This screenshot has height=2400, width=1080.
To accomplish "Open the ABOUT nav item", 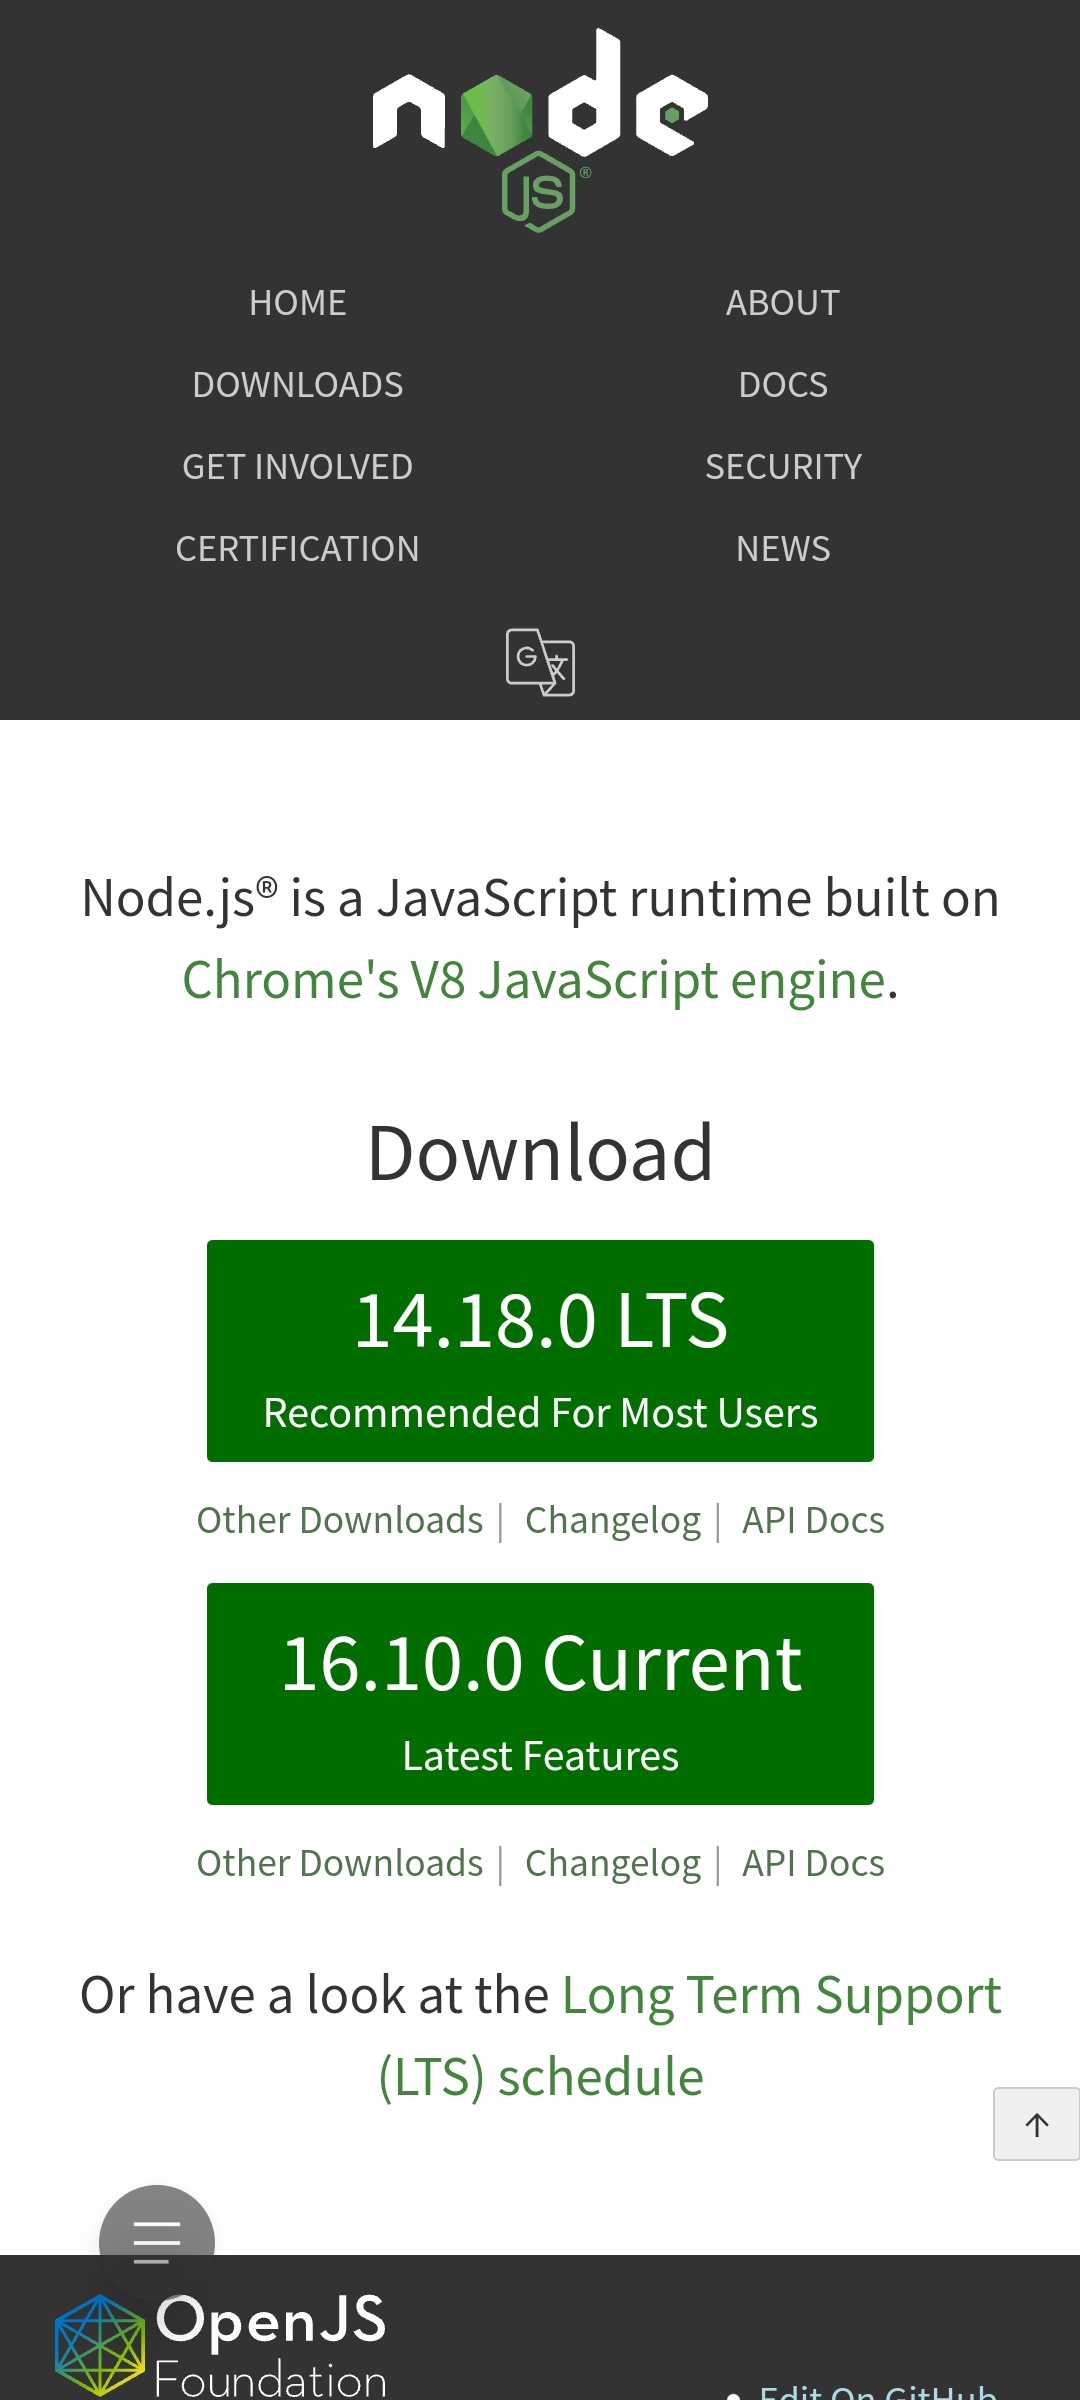I will click(x=783, y=303).
